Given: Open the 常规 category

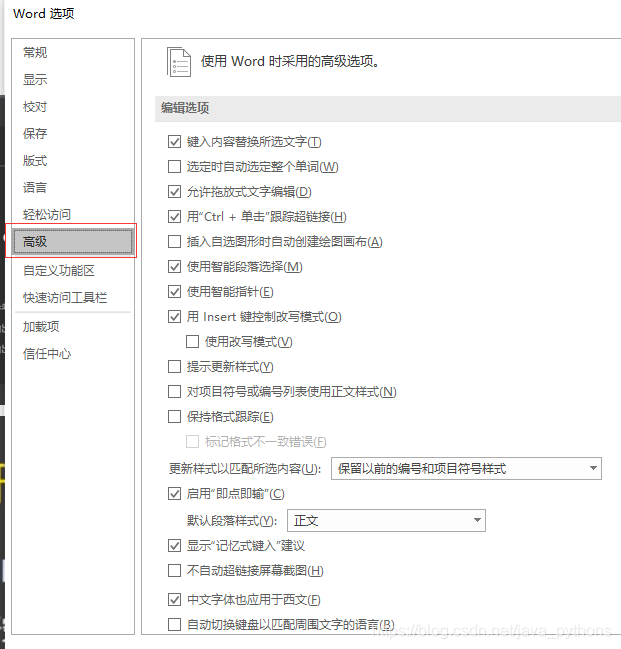Looking at the screenshot, I should [35, 53].
